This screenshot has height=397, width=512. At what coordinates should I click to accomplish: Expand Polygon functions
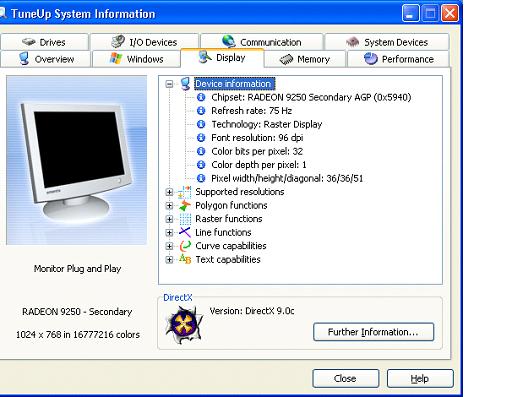[169, 206]
